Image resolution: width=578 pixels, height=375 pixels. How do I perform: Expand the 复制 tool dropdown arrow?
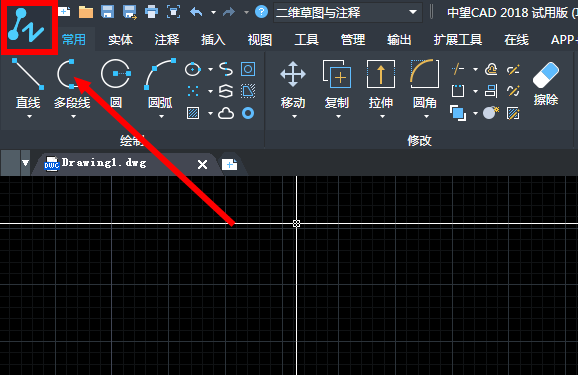[338, 117]
